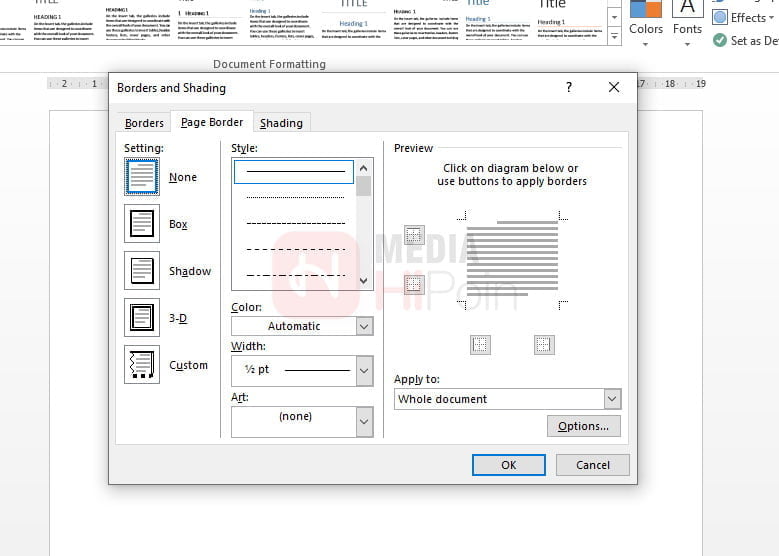Viewport: 779px width, 556px height.
Task: Click the Custom setting label
Action: tap(188, 365)
